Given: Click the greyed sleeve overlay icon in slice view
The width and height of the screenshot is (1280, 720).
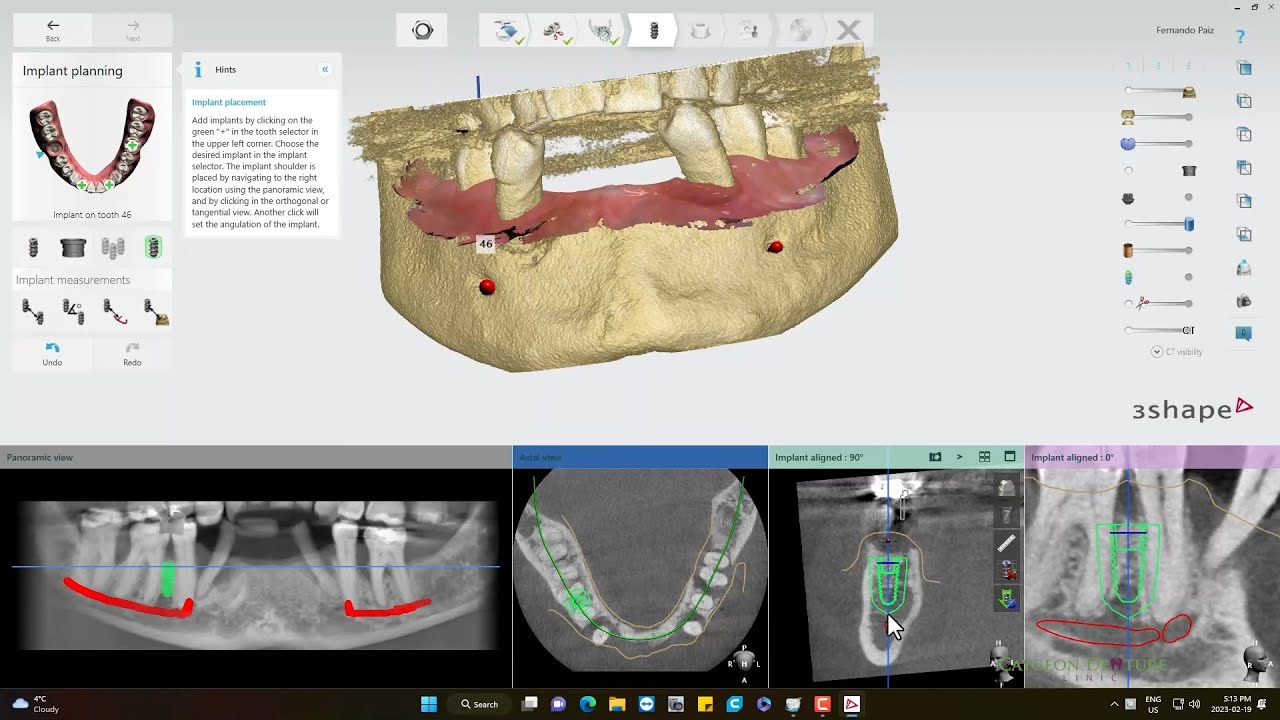Looking at the screenshot, I should (x=1007, y=515).
